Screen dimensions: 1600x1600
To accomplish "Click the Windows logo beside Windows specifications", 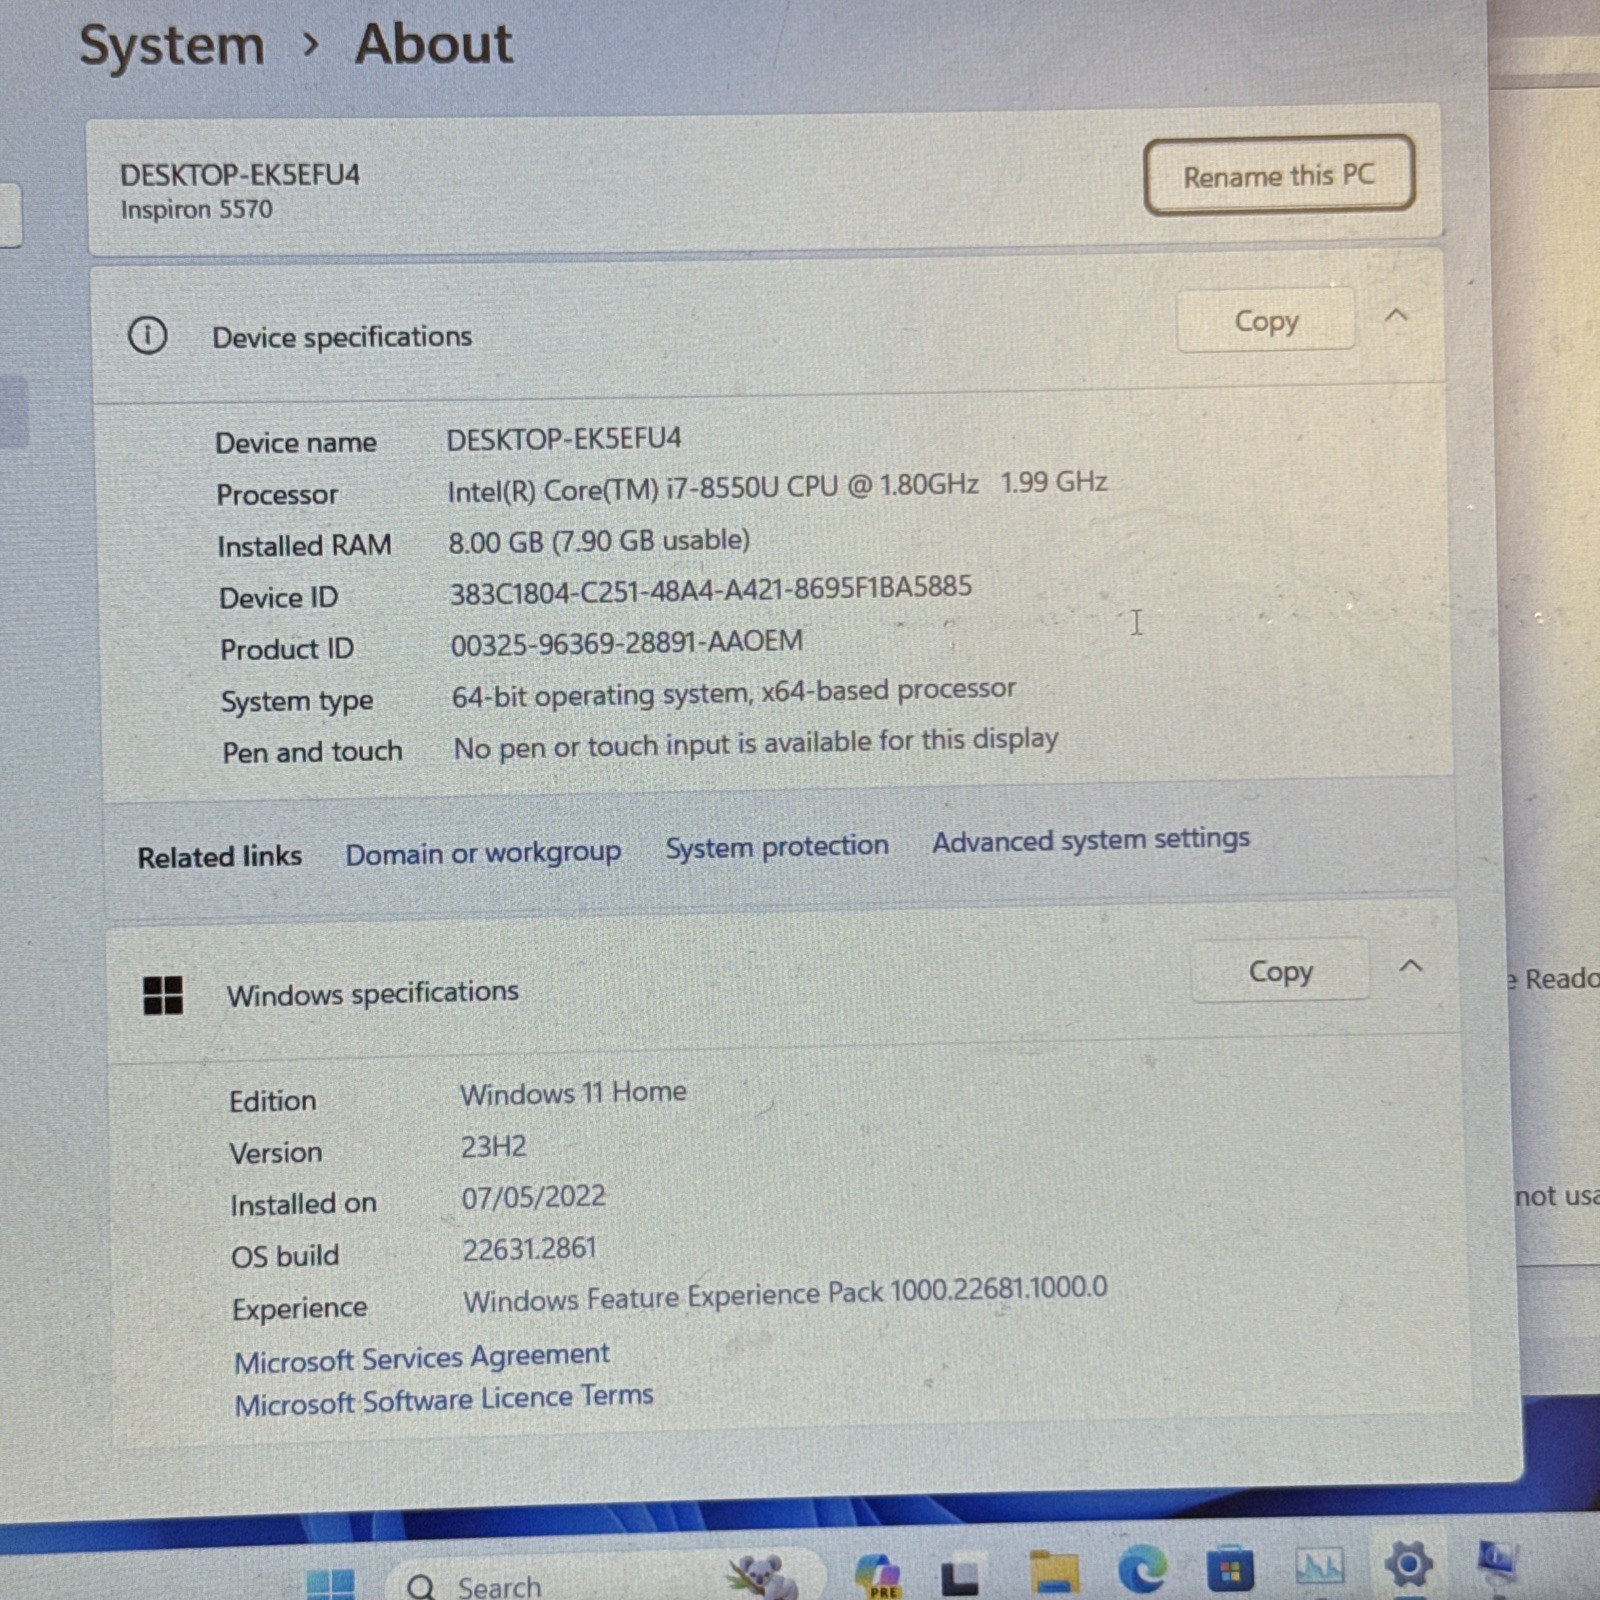I will pos(163,995).
